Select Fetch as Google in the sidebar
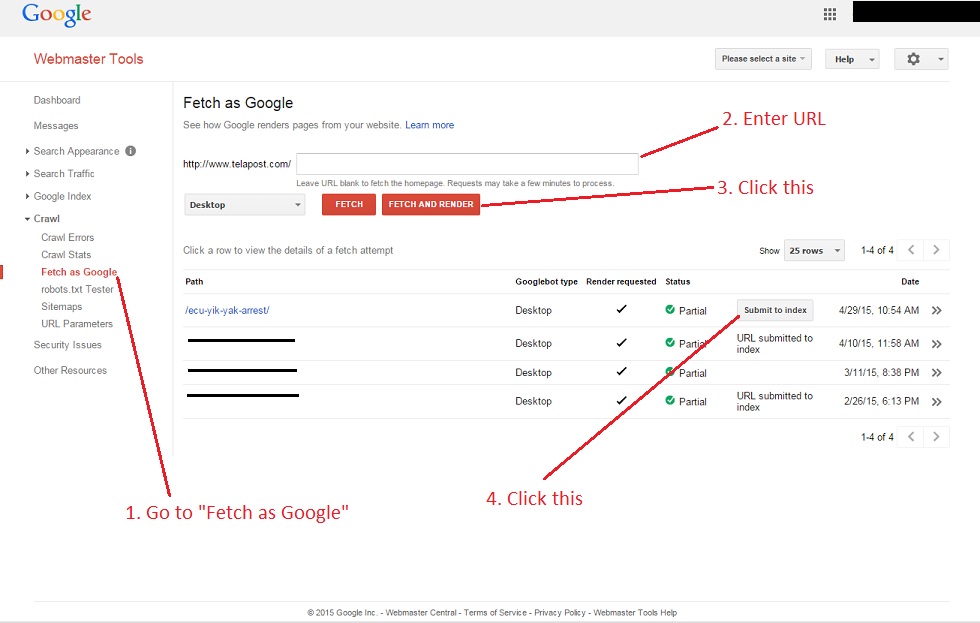The image size is (980, 623). tap(79, 272)
